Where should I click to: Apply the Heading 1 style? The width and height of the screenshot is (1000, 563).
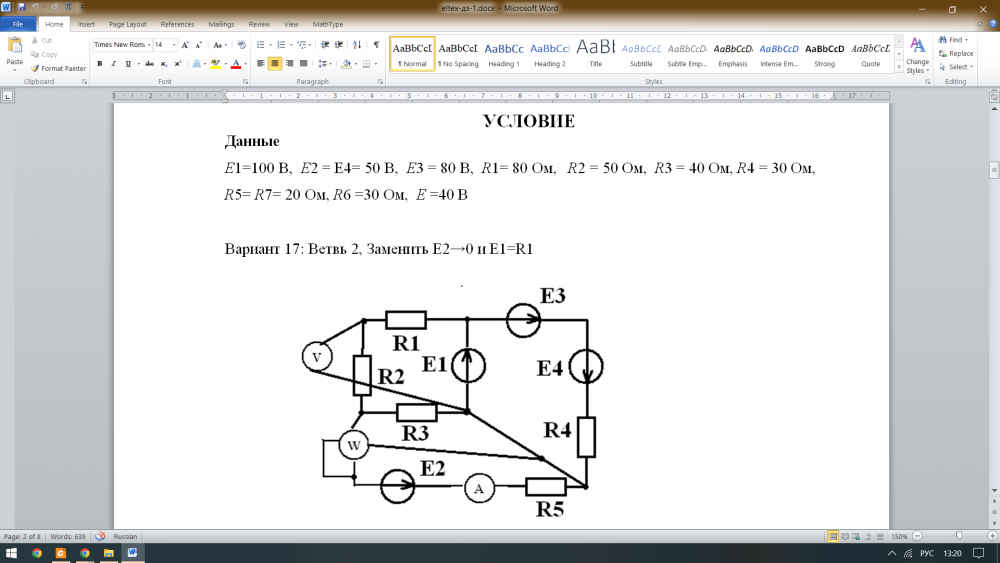click(503, 53)
